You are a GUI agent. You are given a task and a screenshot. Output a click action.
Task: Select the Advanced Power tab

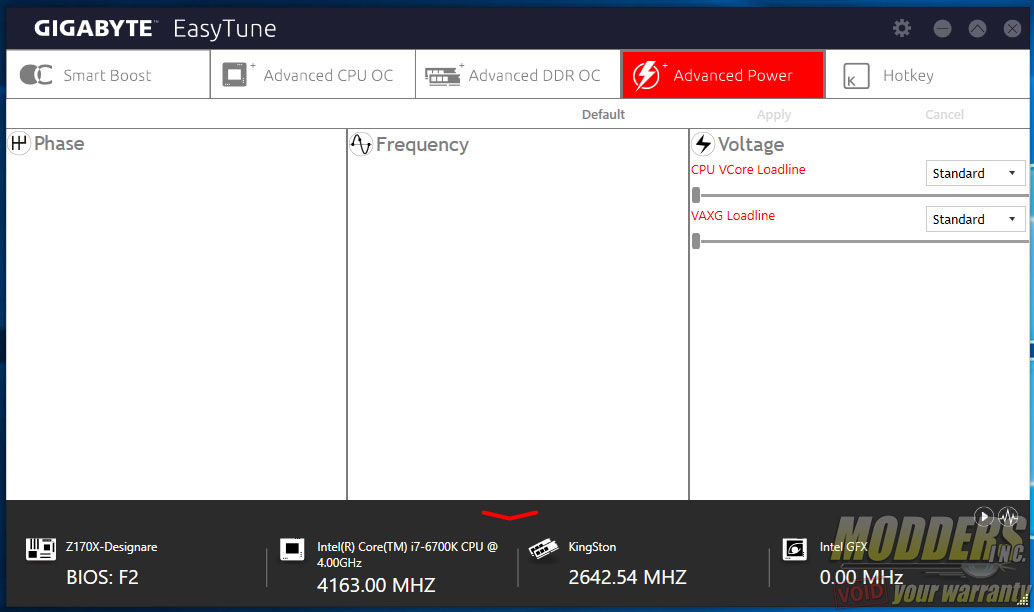723,75
